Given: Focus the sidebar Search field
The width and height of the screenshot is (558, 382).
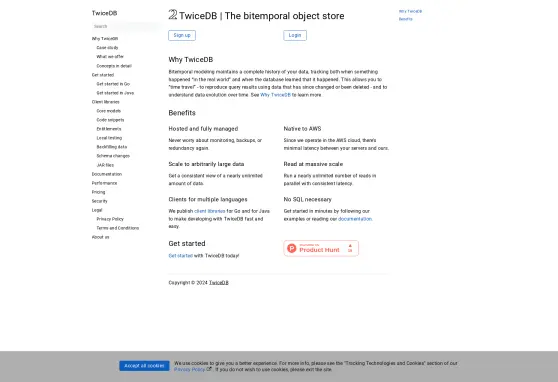Looking at the screenshot, I should point(125,26).
